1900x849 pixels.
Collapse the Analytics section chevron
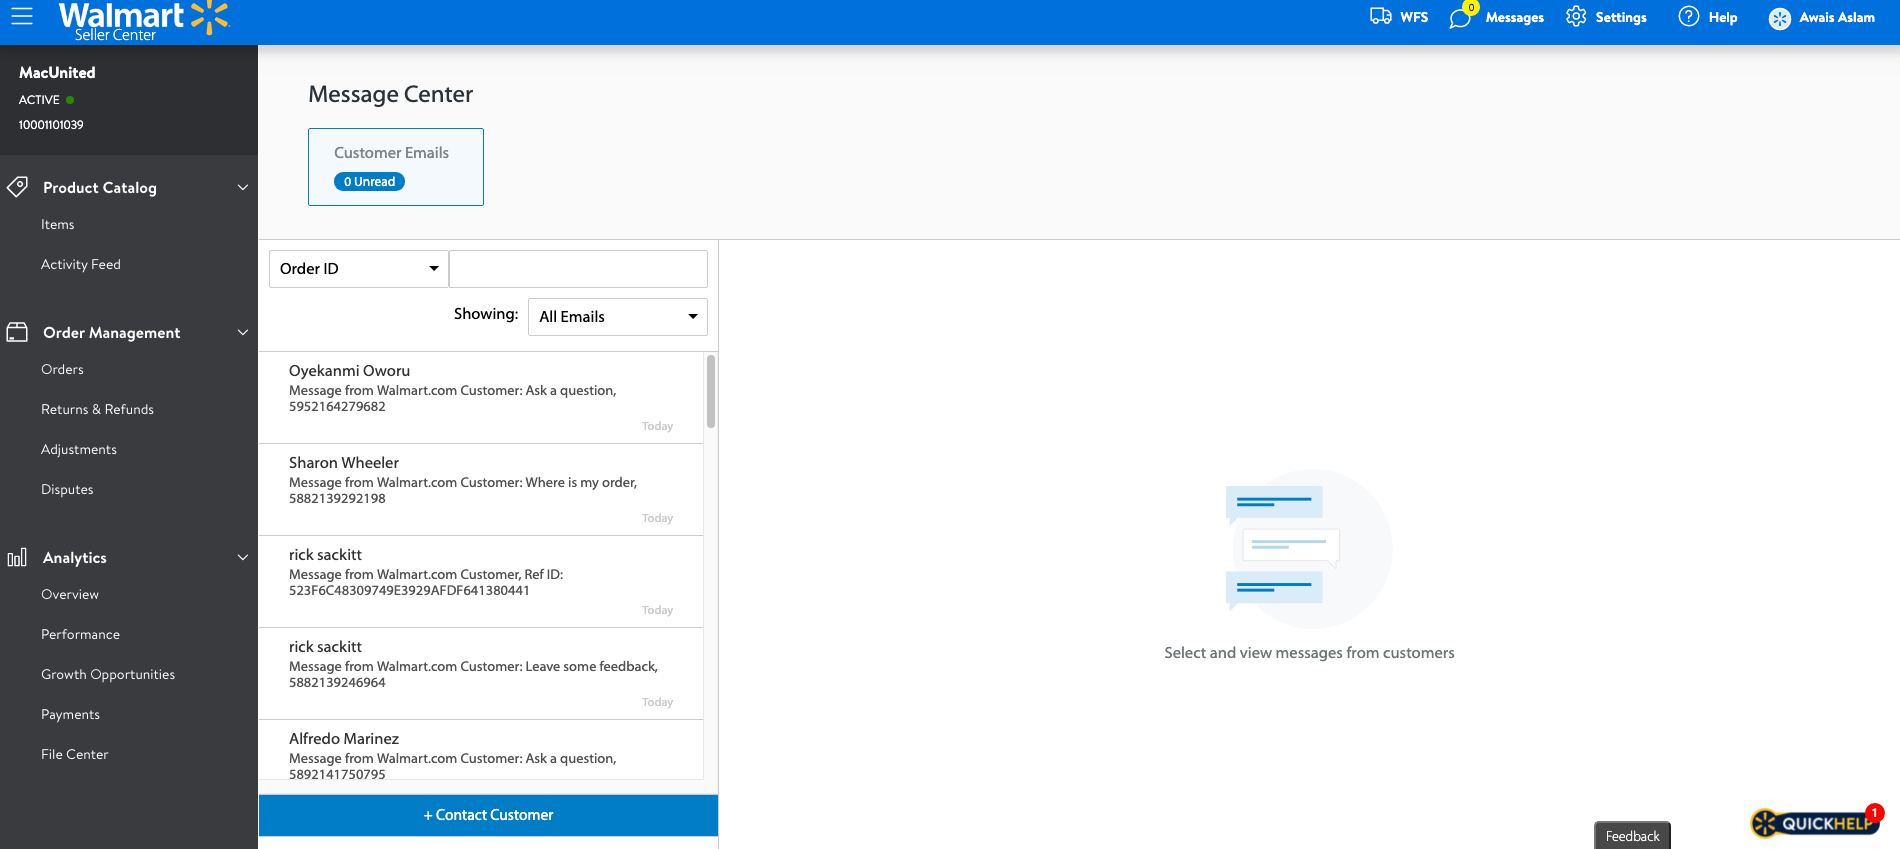(x=242, y=557)
